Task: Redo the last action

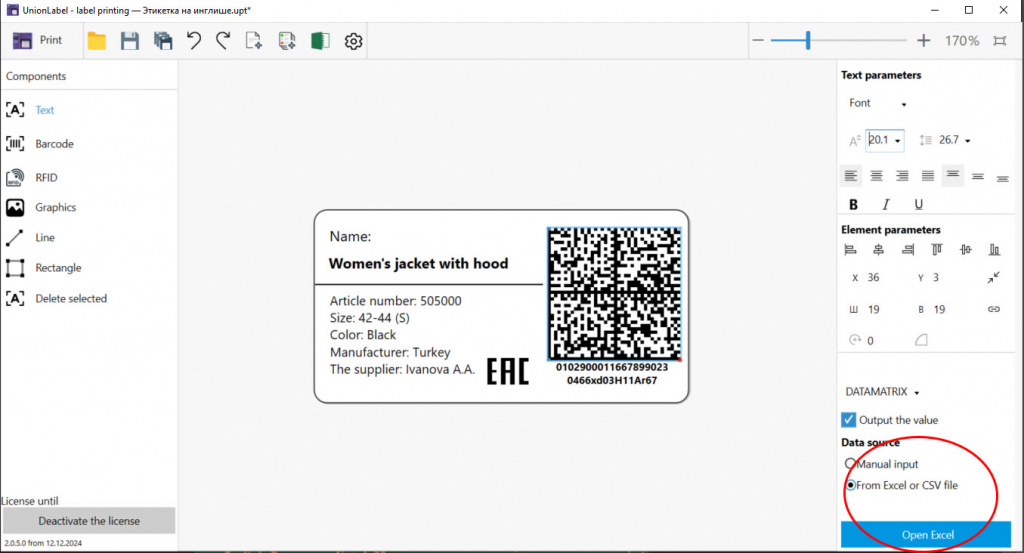Action: point(223,41)
